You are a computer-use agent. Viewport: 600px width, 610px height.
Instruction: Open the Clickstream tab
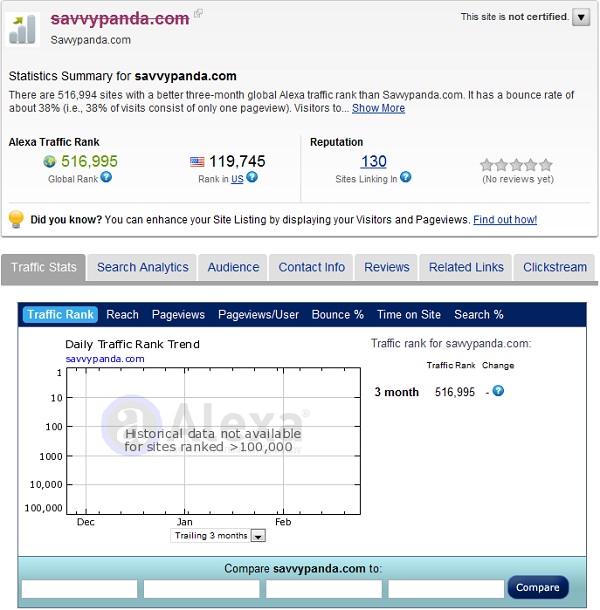[x=555, y=267]
